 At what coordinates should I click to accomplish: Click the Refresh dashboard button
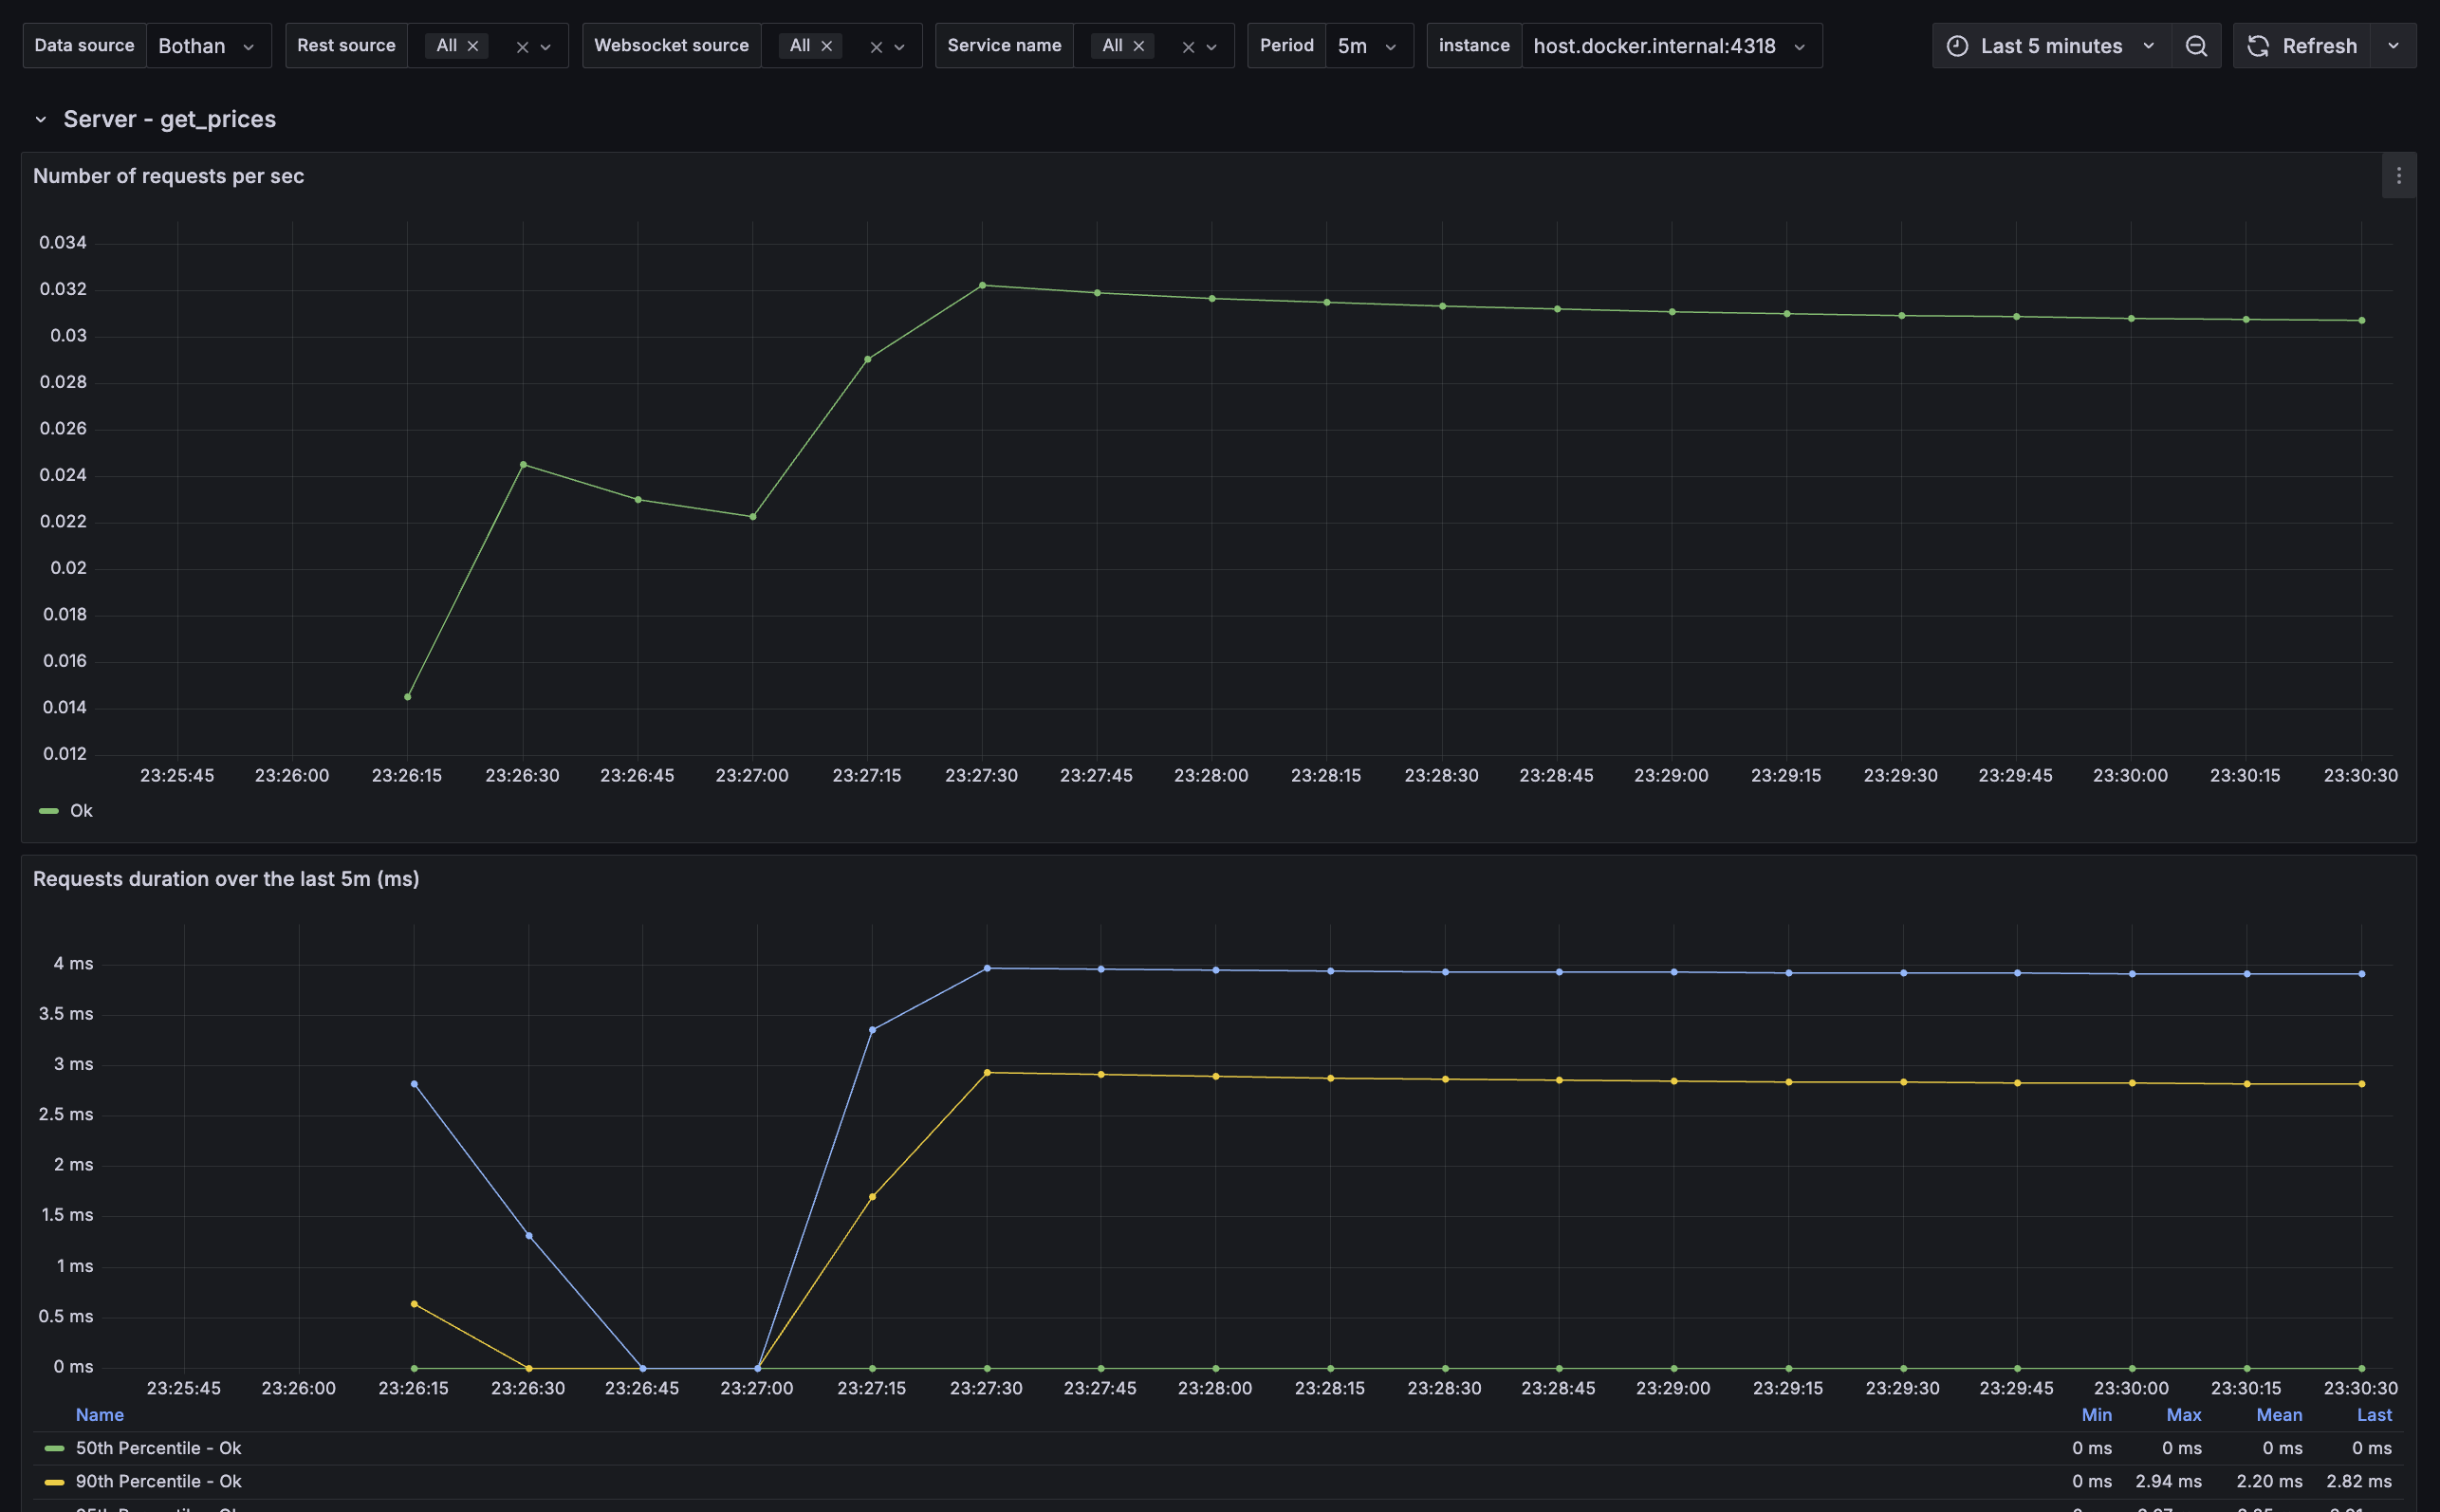(x=2302, y=46)
